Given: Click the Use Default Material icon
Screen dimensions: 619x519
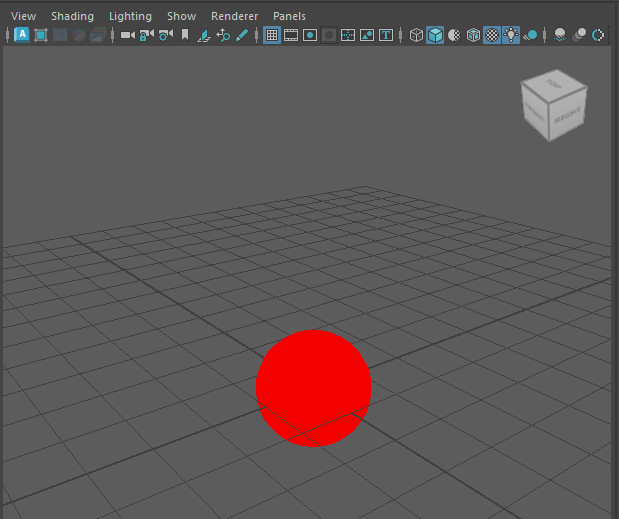Looking at the screenshot, I should [x=454, y=35].
